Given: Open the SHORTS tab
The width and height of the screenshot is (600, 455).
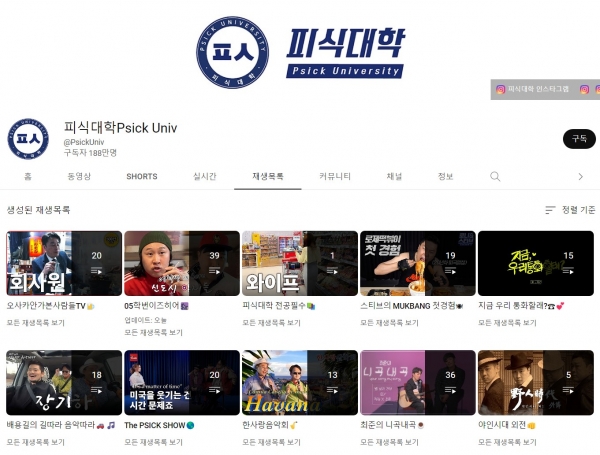Looking at the screenshot, I should [x=142, y=176].
